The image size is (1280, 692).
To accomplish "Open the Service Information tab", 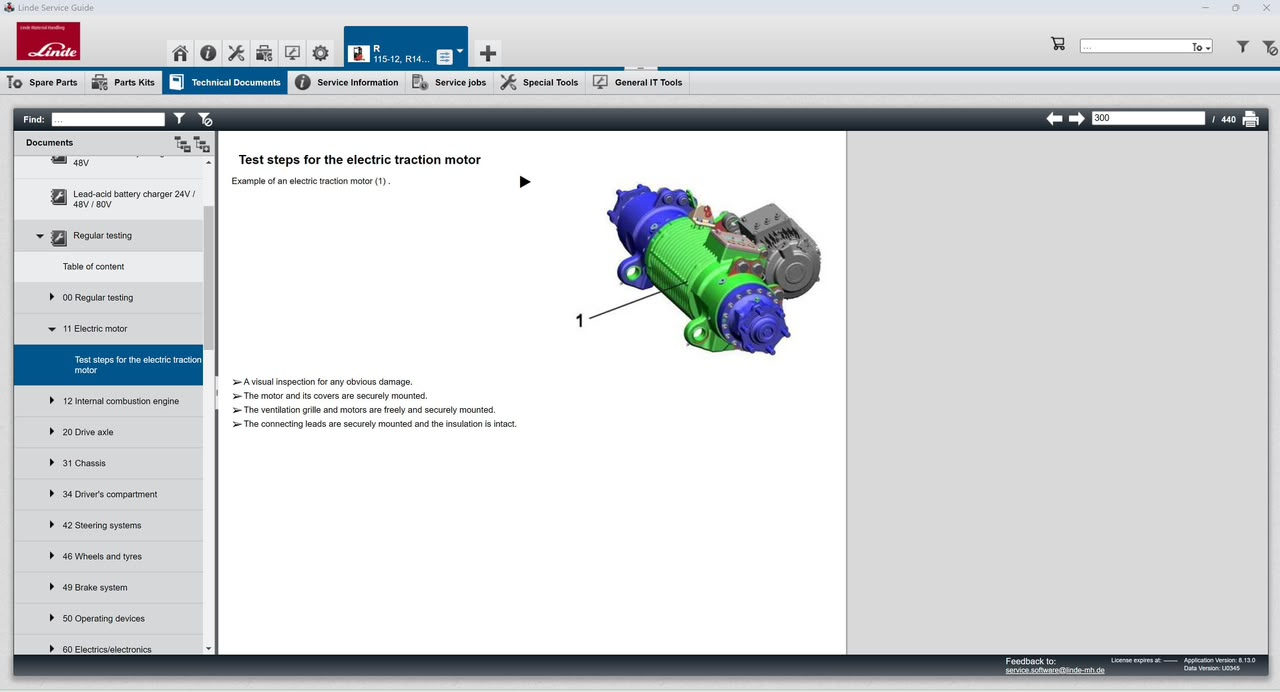I will [346, 83].
